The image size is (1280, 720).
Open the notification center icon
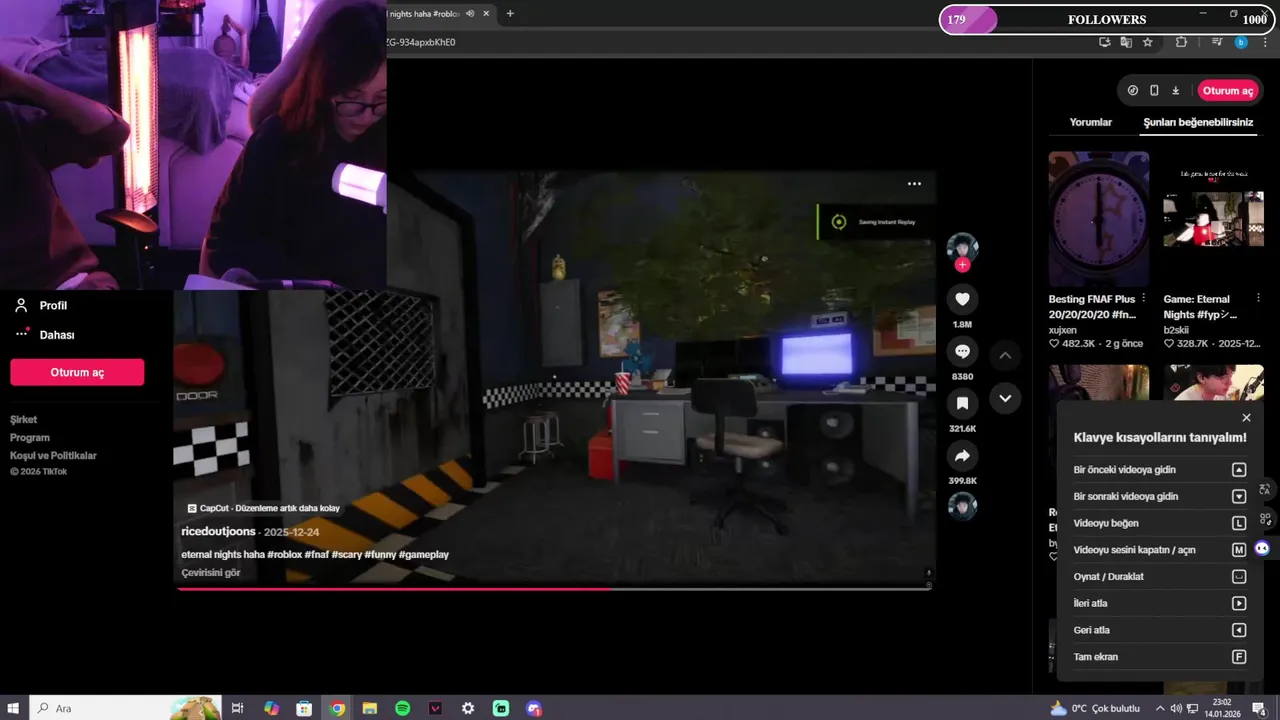[1259, 708]
